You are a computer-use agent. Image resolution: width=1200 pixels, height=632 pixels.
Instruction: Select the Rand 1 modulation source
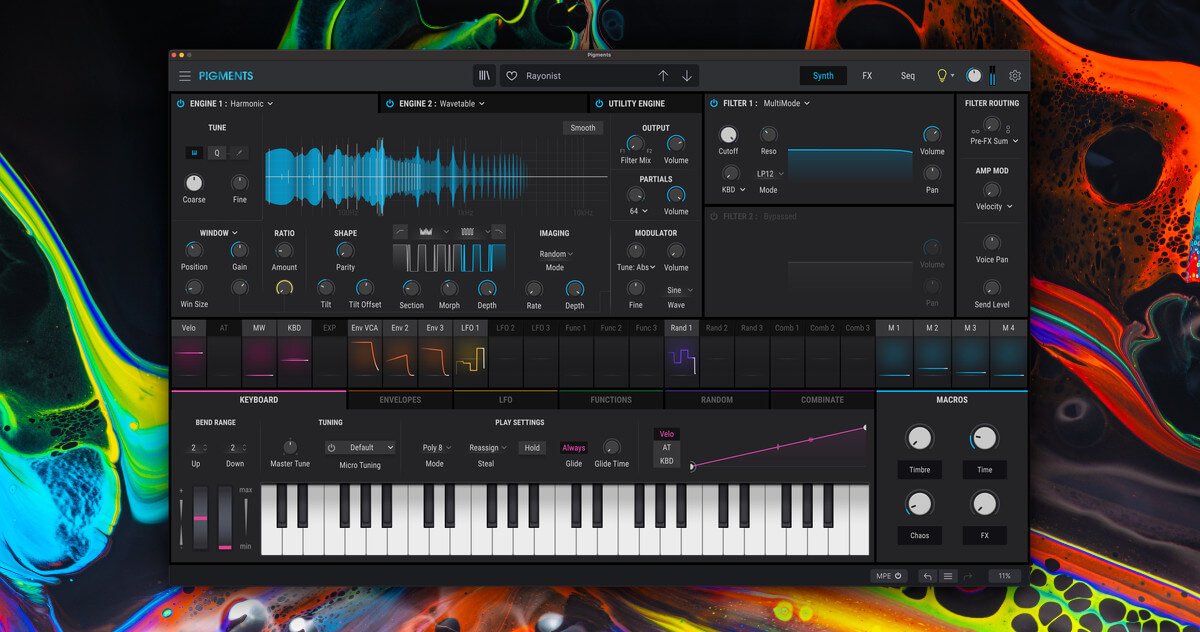tap(681, 355)
